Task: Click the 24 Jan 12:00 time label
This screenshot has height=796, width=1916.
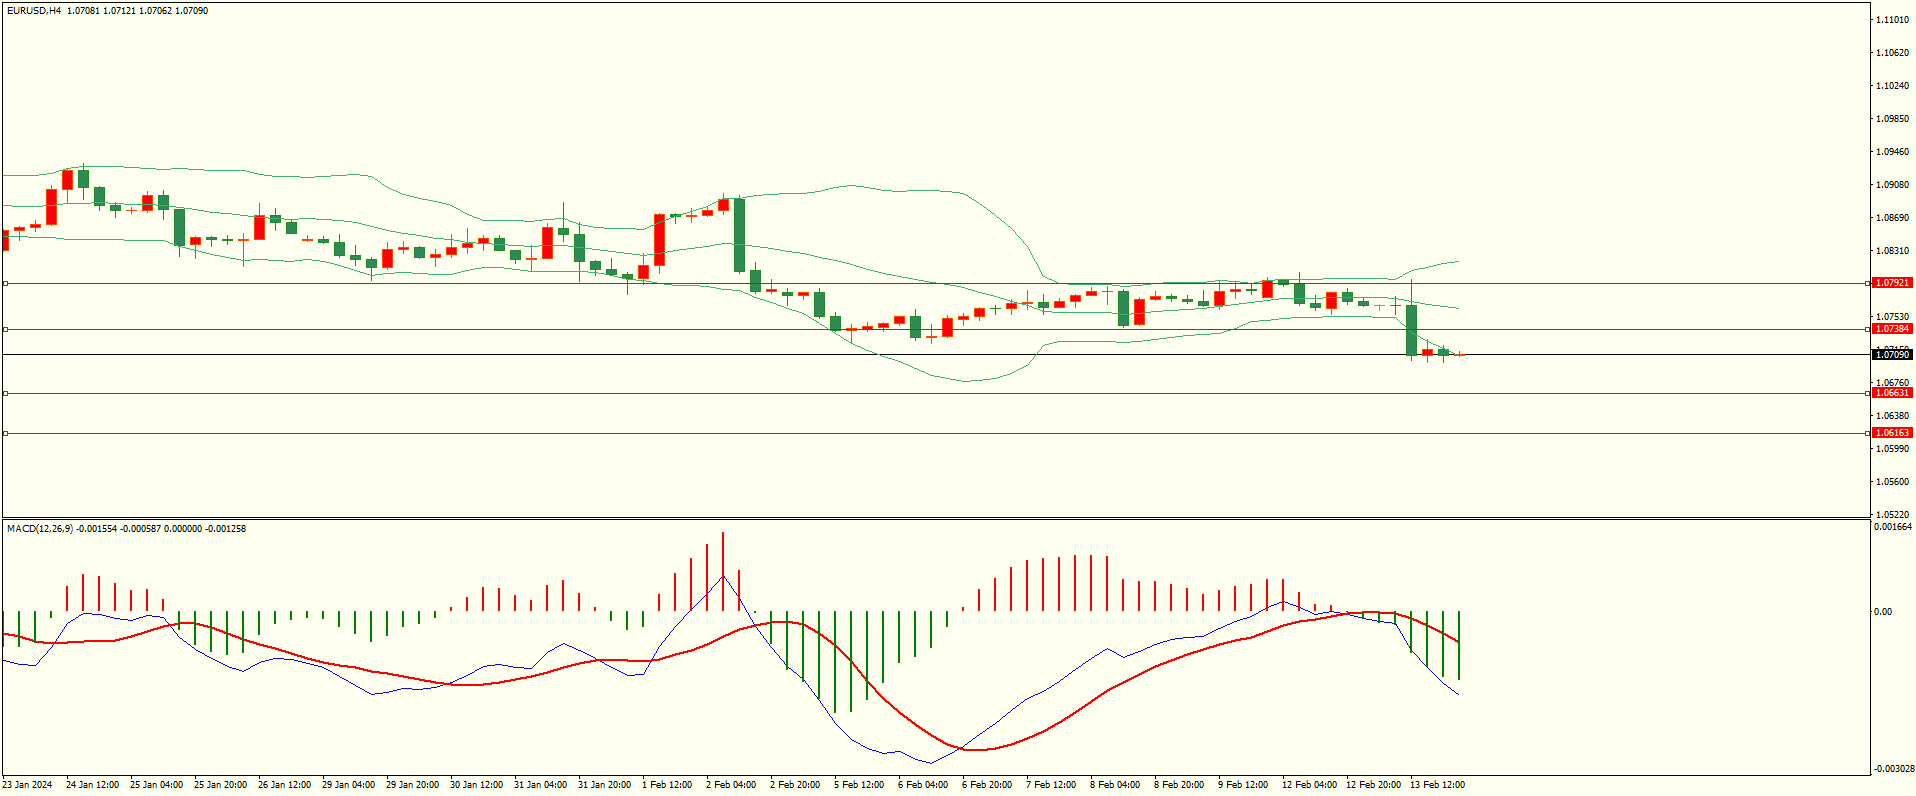Action: click(92, 785)
